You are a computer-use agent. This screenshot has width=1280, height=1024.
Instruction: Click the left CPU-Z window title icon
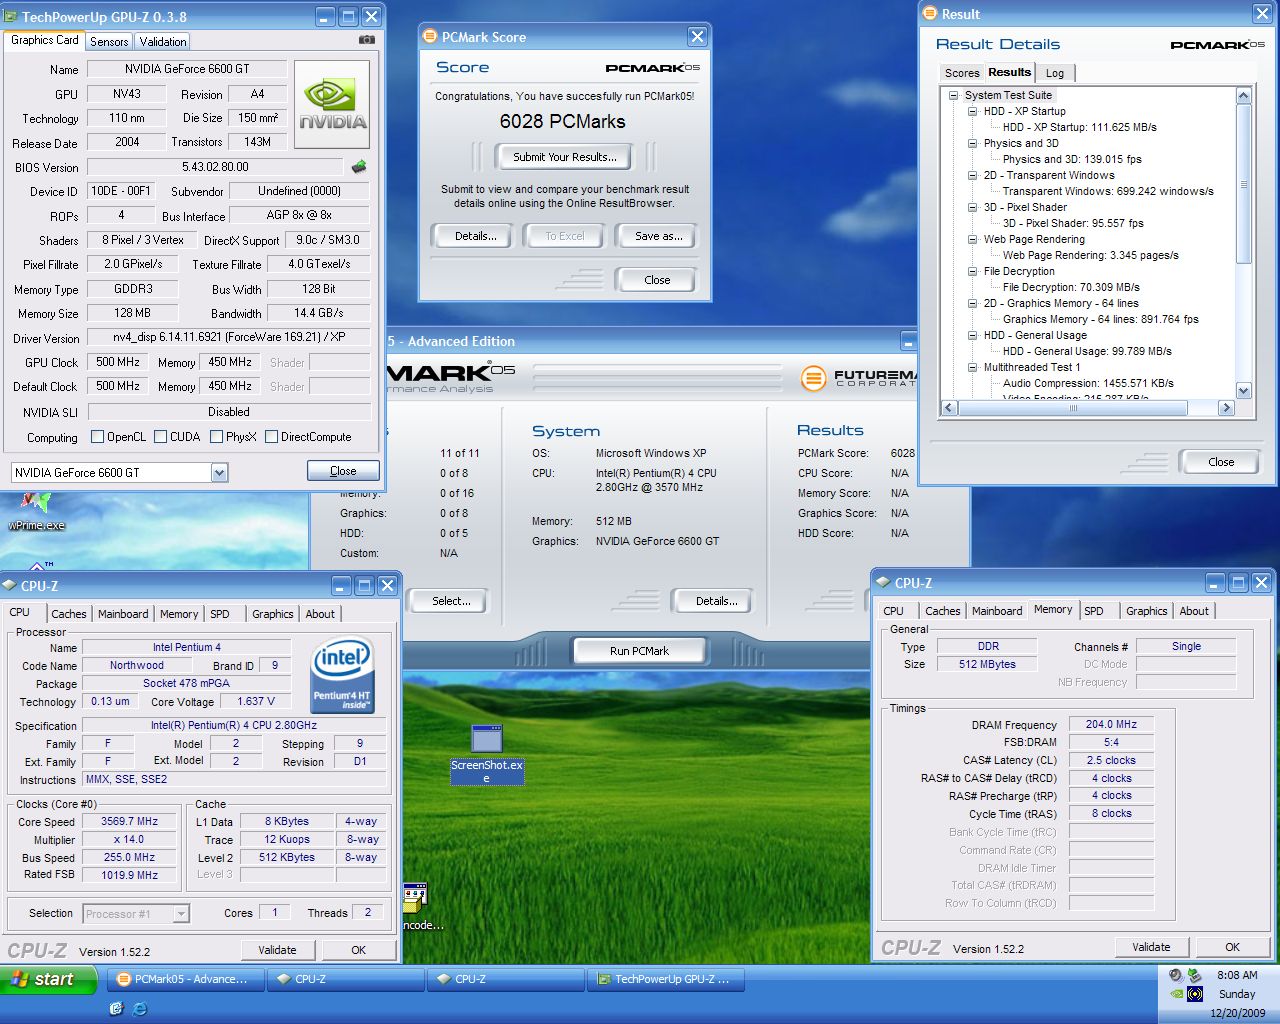pos(10,586)
